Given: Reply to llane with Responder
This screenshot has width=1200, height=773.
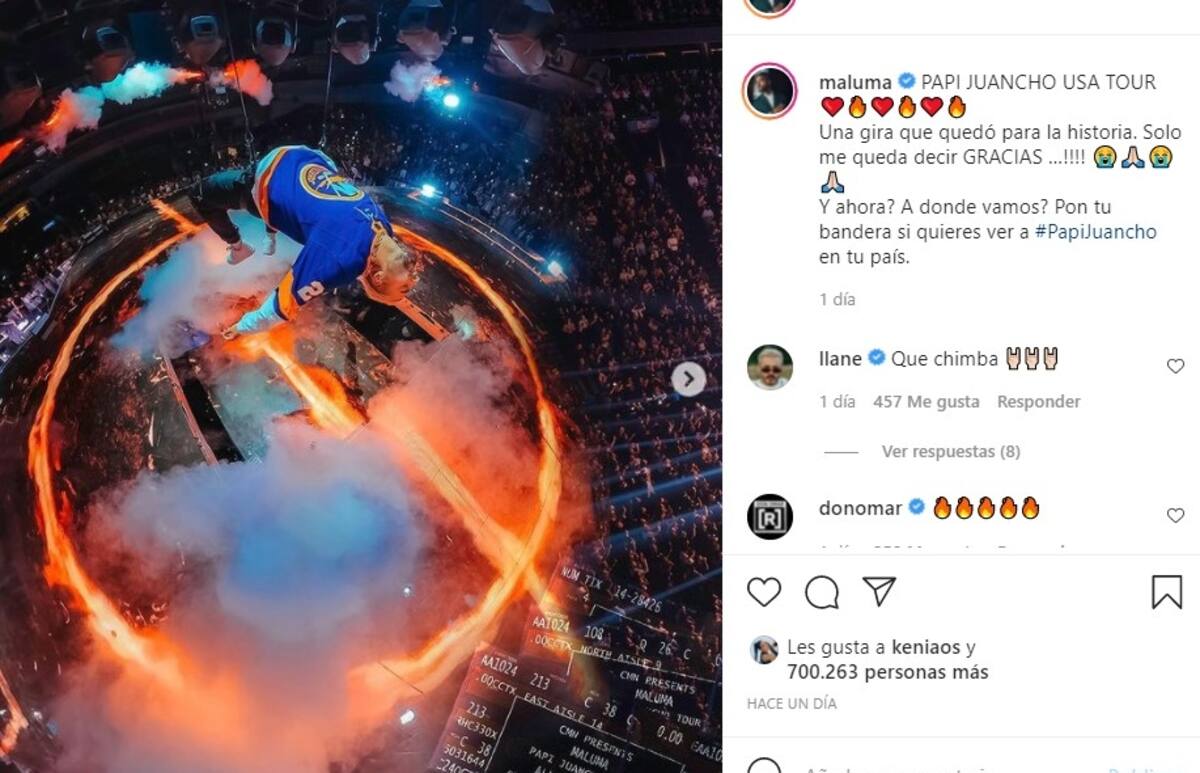Looking at the screenshot, I should pyautogui.click(x=1038, y=401).
